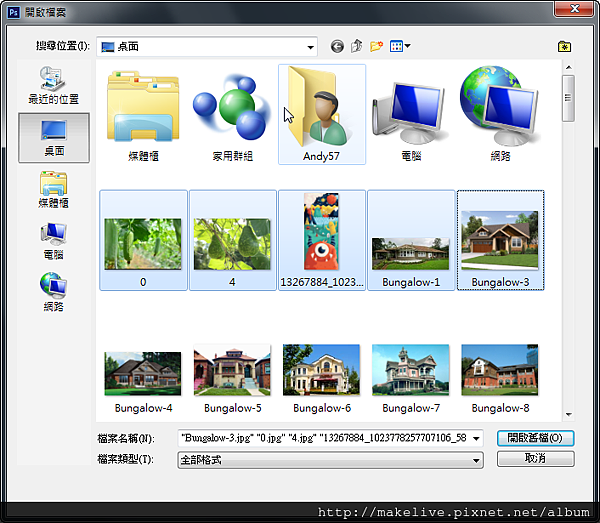Click the scrollbar up arrow
The image size is (600, 523).
click(x=569, y=68)
